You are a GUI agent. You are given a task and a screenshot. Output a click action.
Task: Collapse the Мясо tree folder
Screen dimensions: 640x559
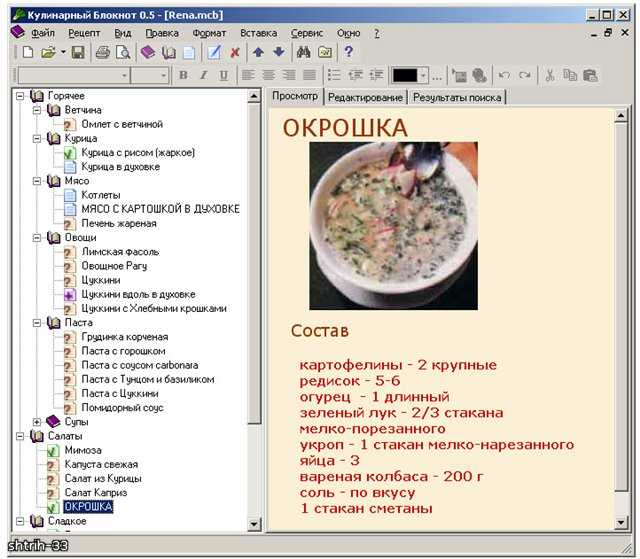37,181
